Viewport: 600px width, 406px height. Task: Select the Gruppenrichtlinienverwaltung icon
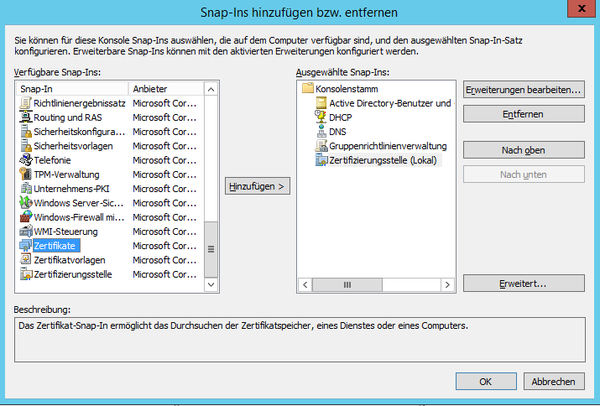click(321, 145)
